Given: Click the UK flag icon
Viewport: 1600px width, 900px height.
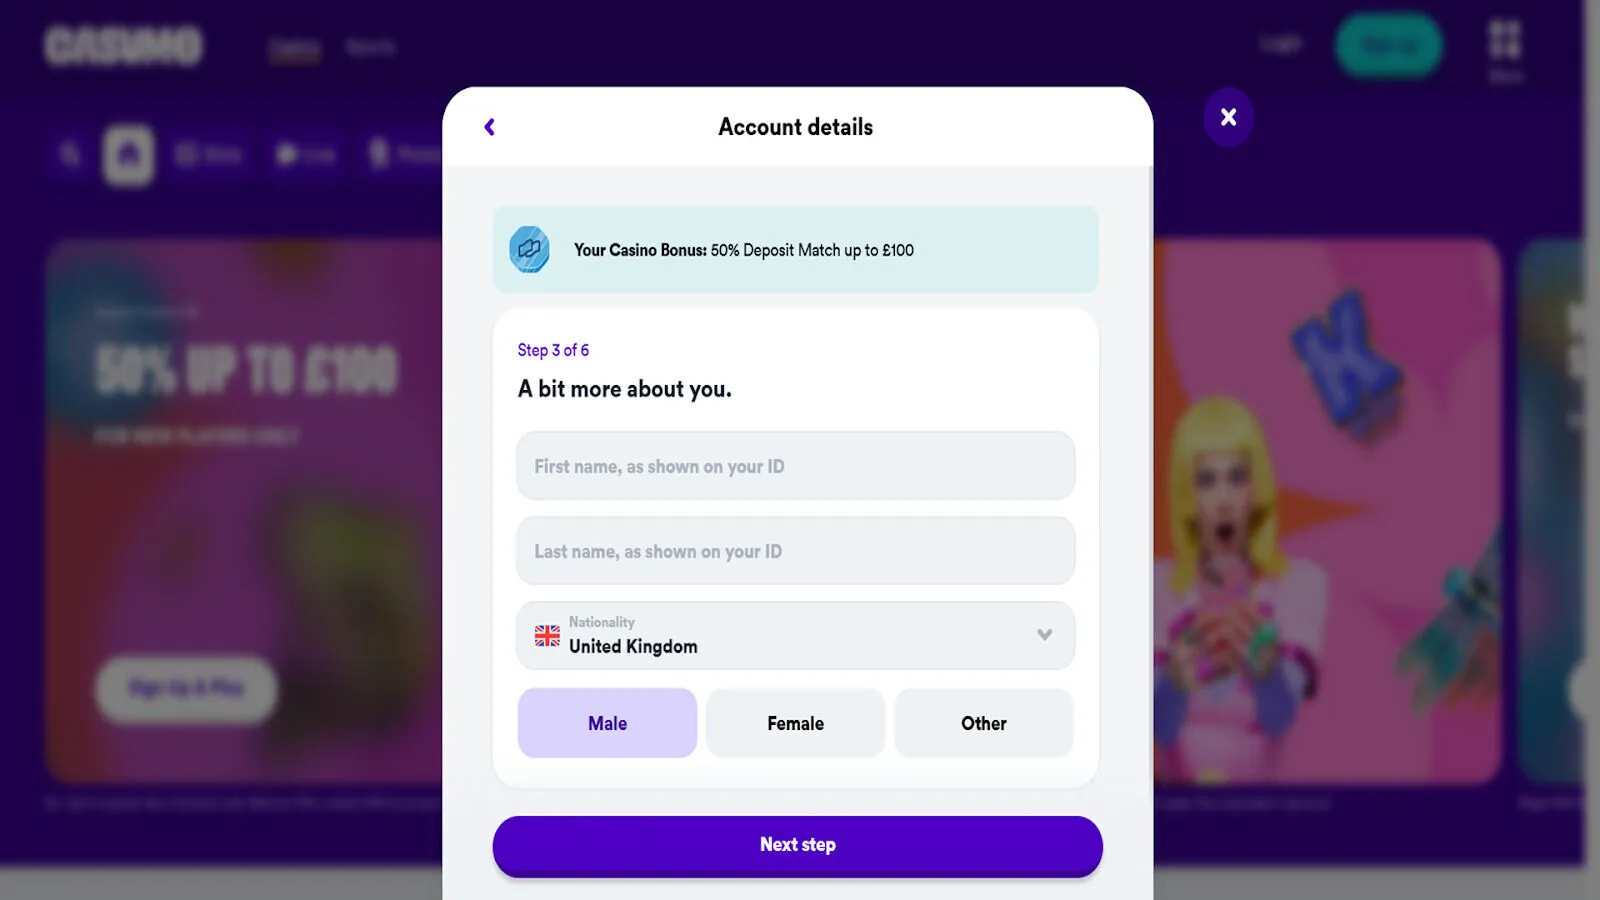Looking at the screenshot, I should [x=547, y=635].
